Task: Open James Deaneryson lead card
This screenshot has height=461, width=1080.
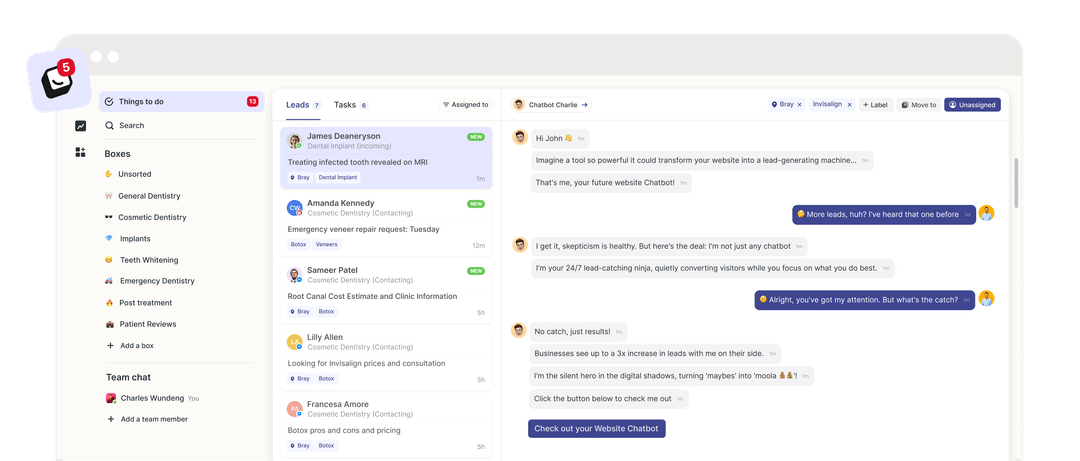Action: 386,158
